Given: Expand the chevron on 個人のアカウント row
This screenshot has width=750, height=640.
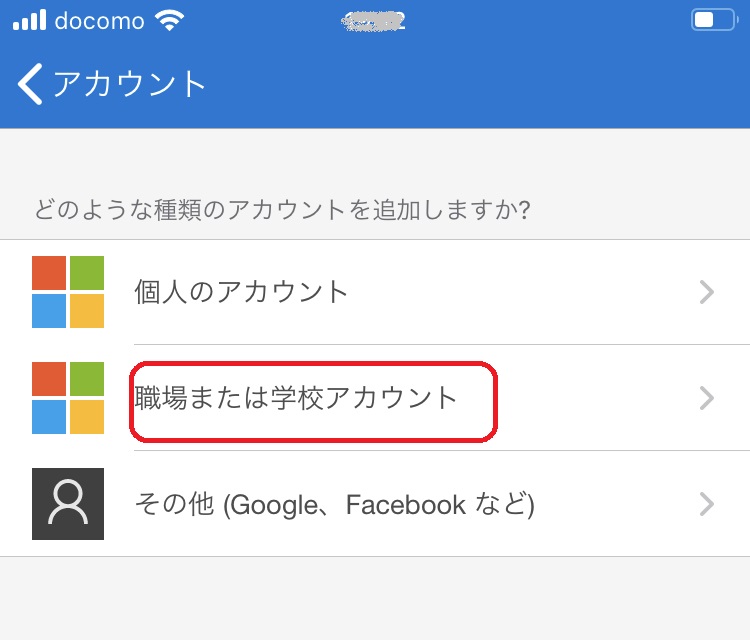Looking at the screenshot, I should coord(706,292).
